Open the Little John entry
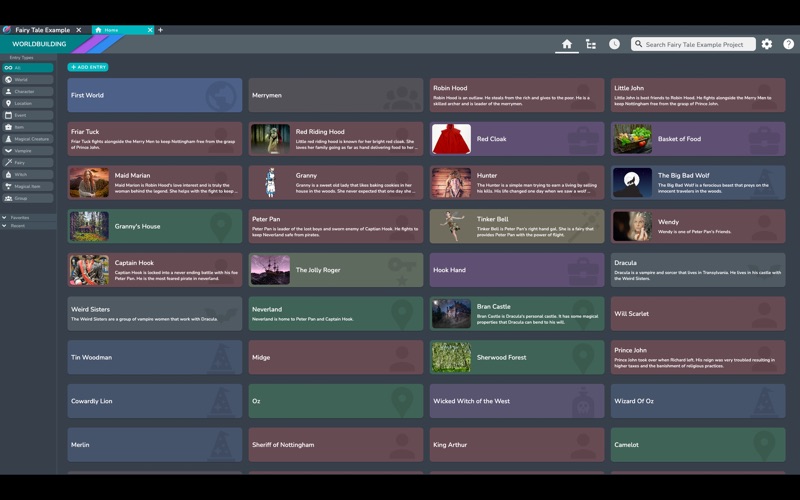 (698, 95)
